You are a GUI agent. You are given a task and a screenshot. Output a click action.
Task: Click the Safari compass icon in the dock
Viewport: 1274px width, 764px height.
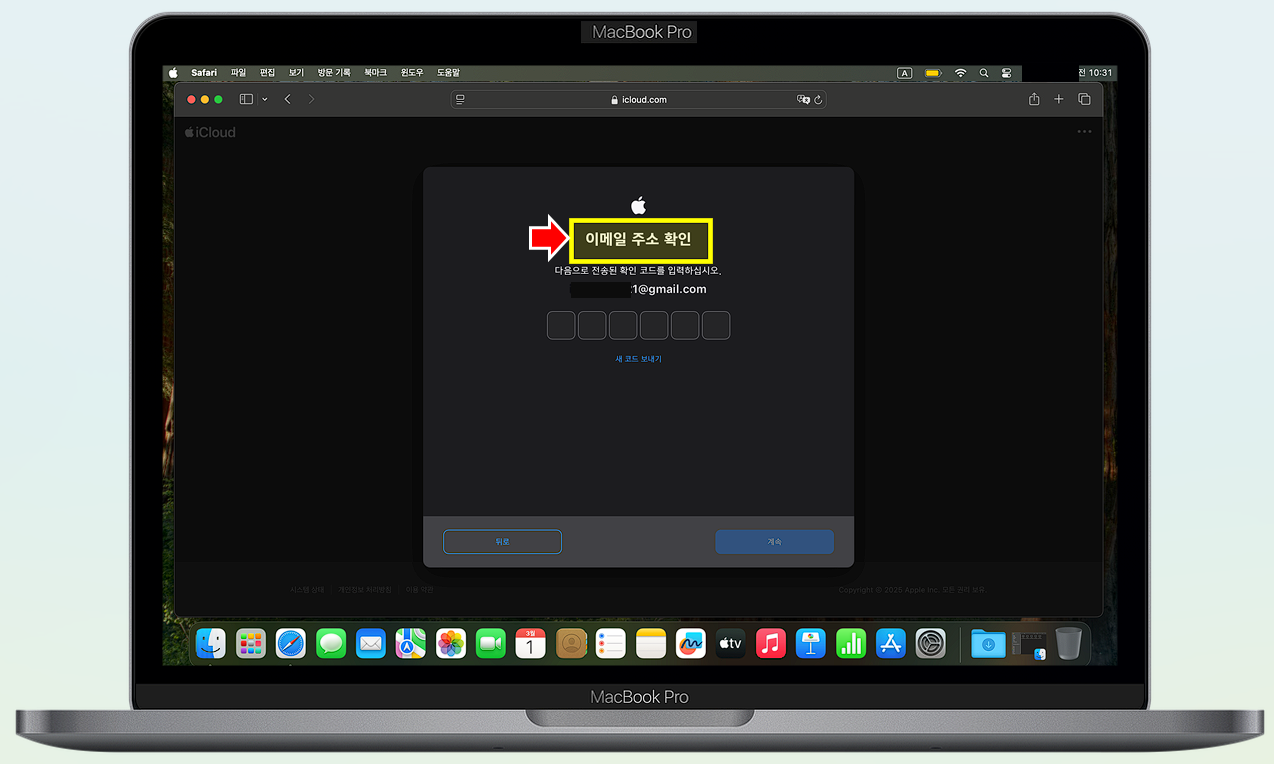coord(291,643)
